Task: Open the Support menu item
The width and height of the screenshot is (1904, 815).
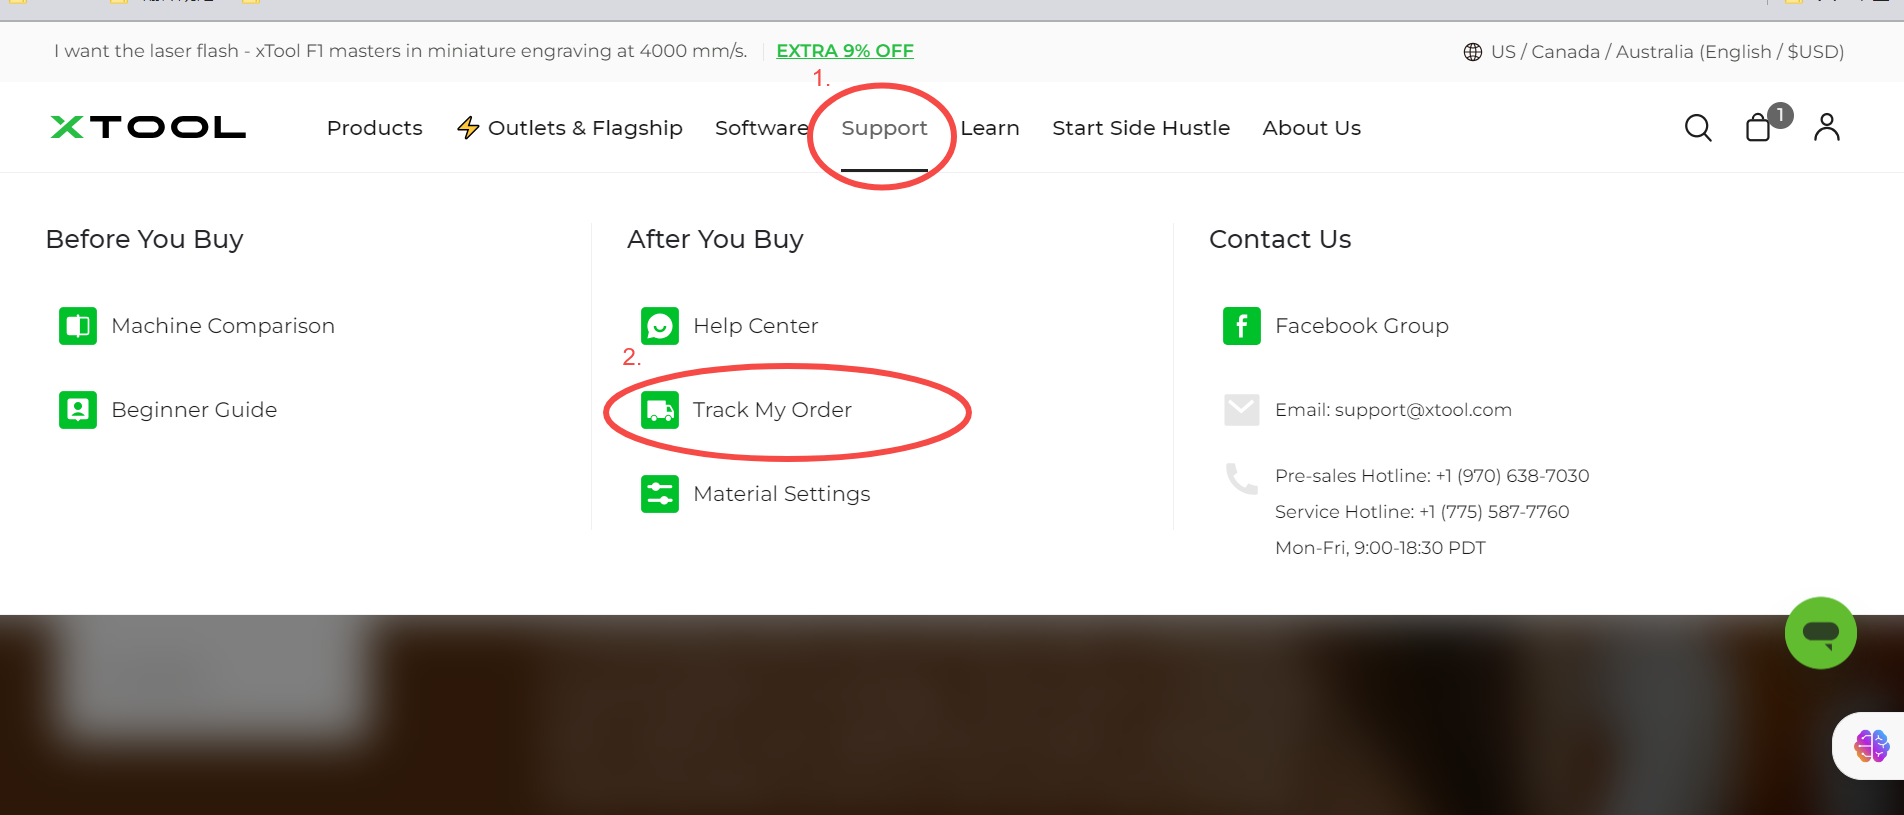Action: [884, 128]
